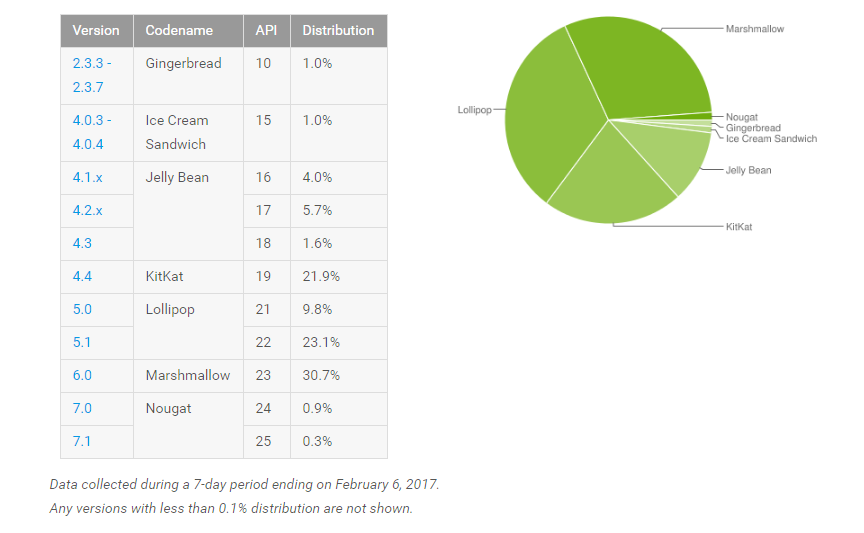Viewport: 864px width, 533px height.
Task: Click the Version column header
Action: (96, 30)
